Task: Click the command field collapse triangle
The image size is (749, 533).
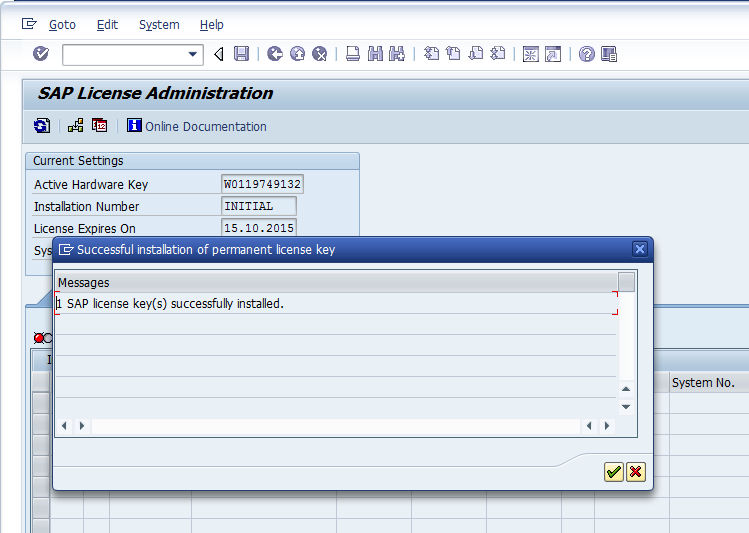Action: (219, 54)
